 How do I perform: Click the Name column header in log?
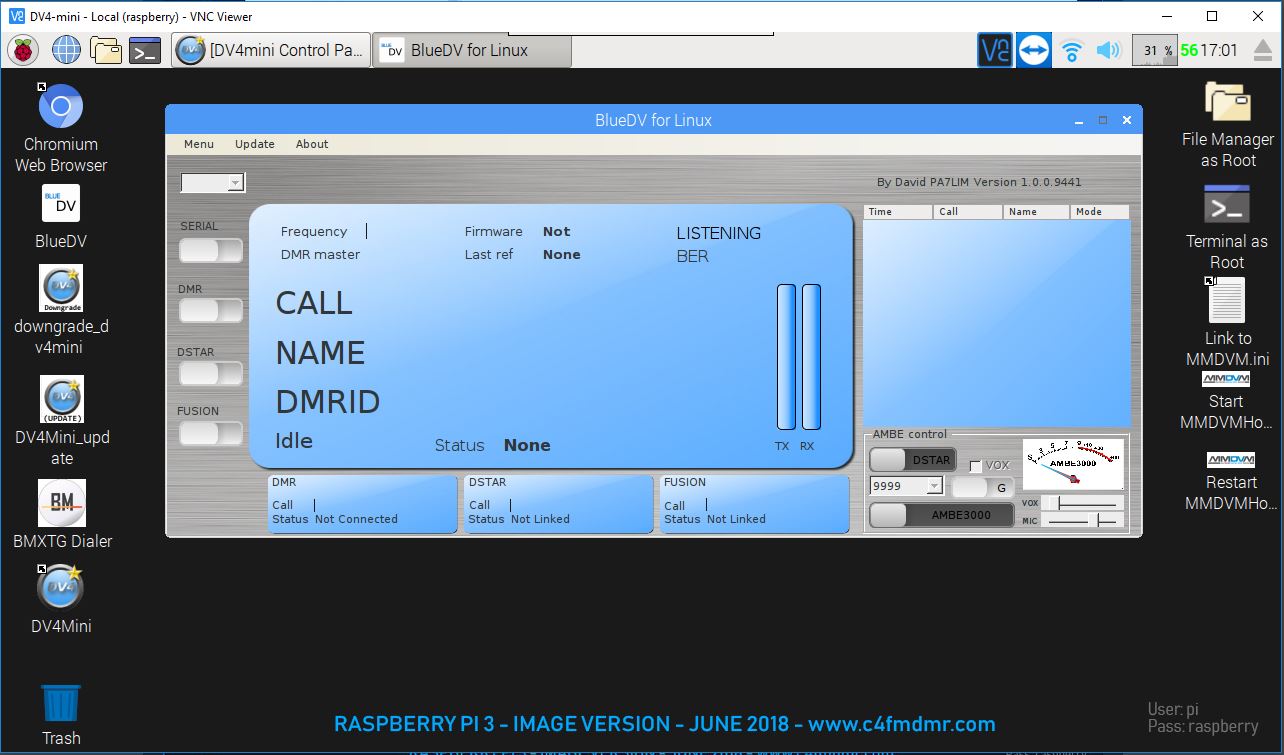pyautogui.click(x=1036, y=212)
